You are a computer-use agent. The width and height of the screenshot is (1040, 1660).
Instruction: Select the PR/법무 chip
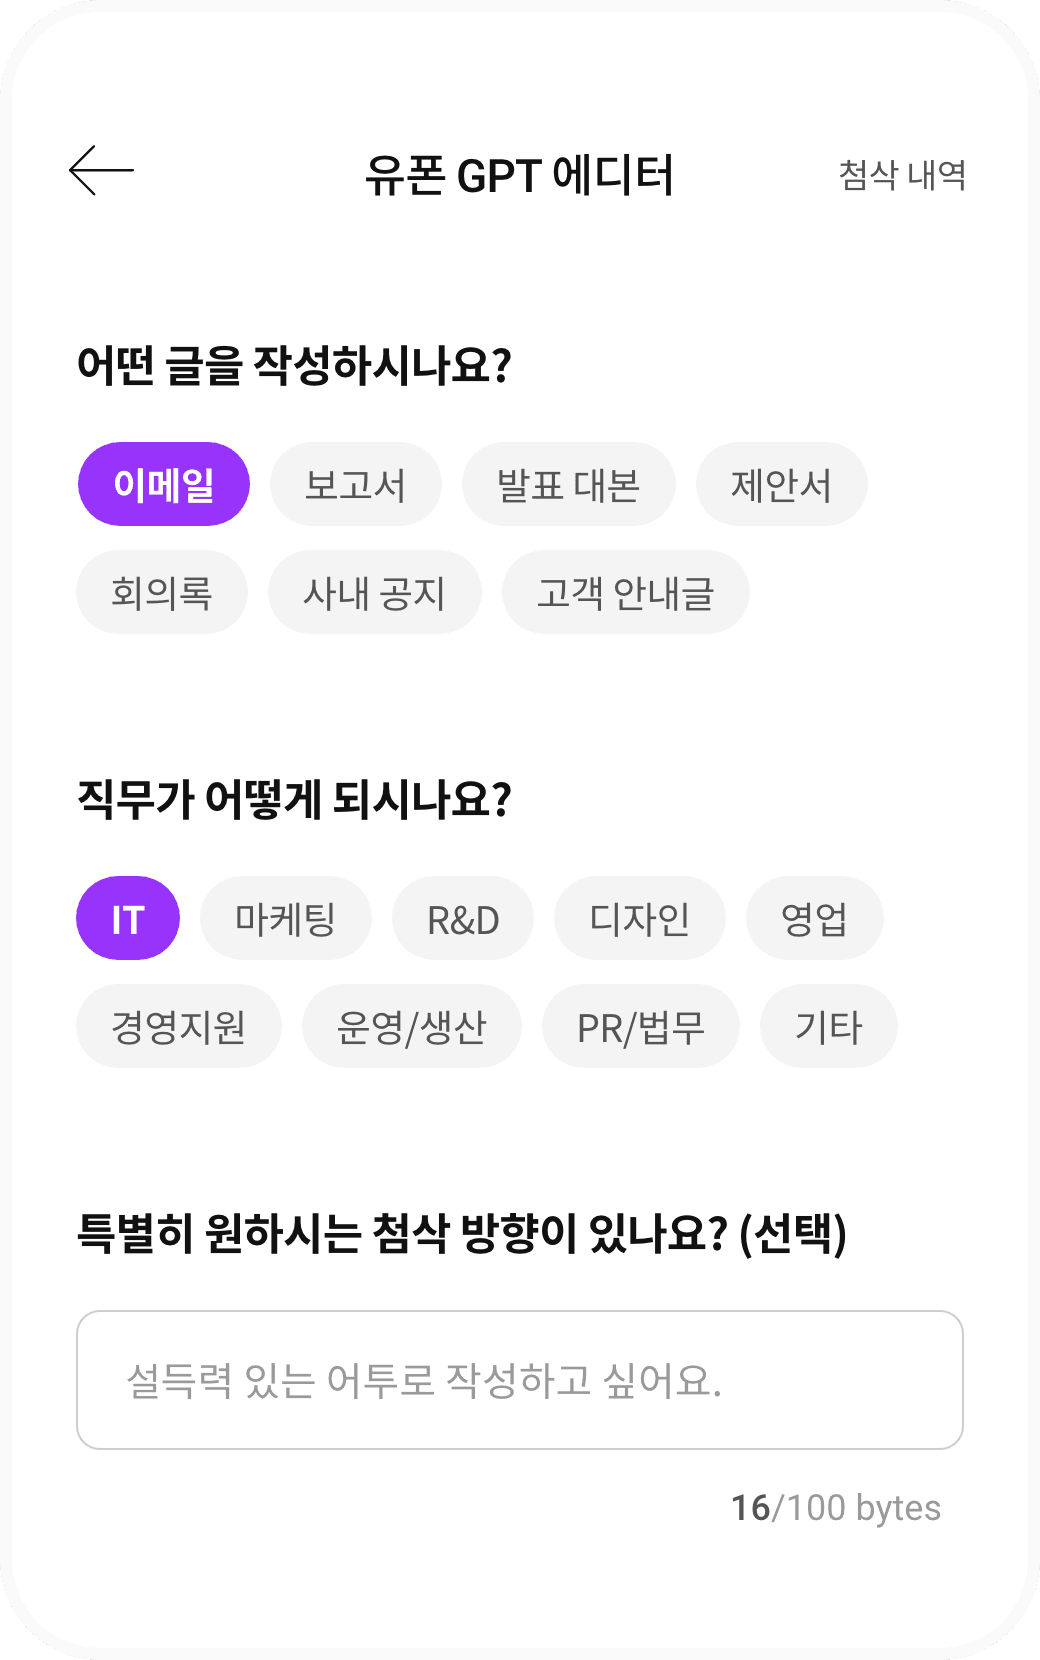(641, 1027)
